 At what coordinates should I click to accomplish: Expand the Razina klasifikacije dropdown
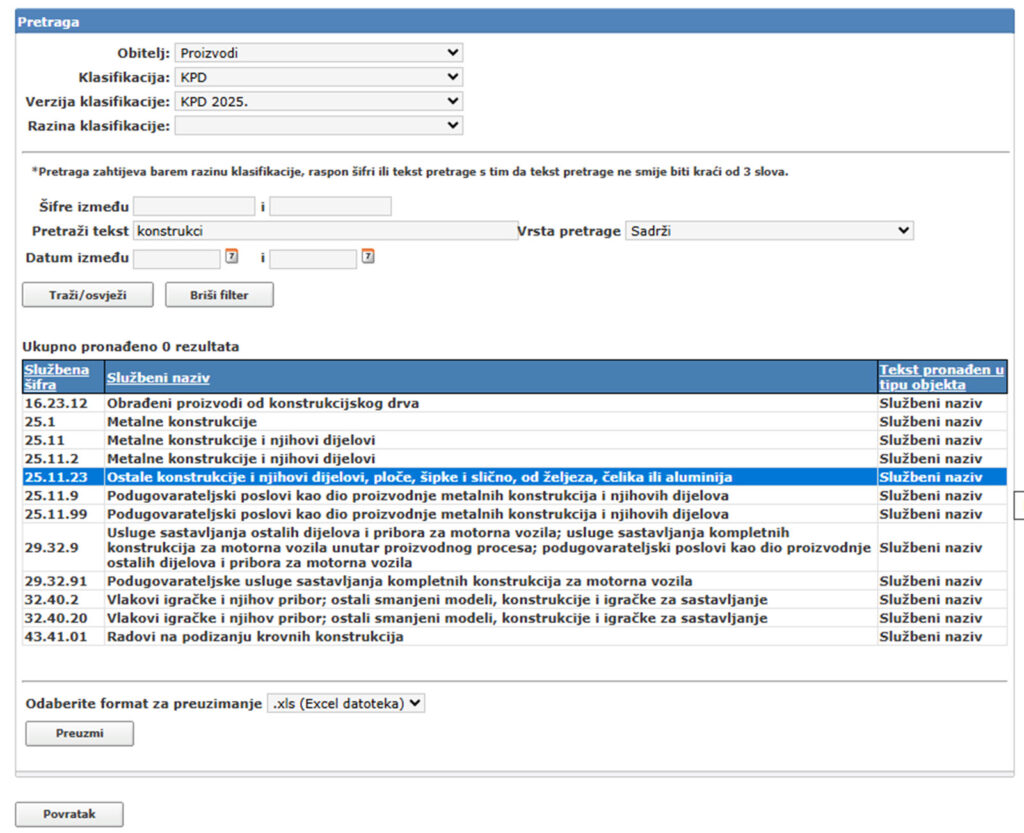(318, 125)
